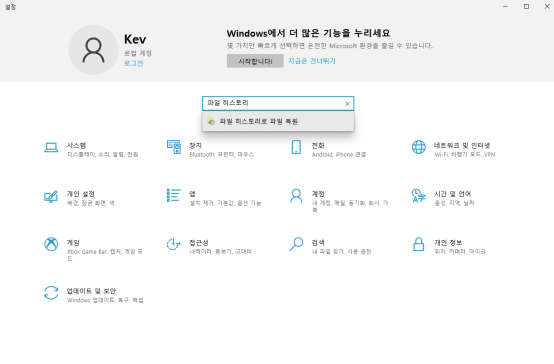
Task: Click the 앱 category title
Action: click(x=192, y=194)
